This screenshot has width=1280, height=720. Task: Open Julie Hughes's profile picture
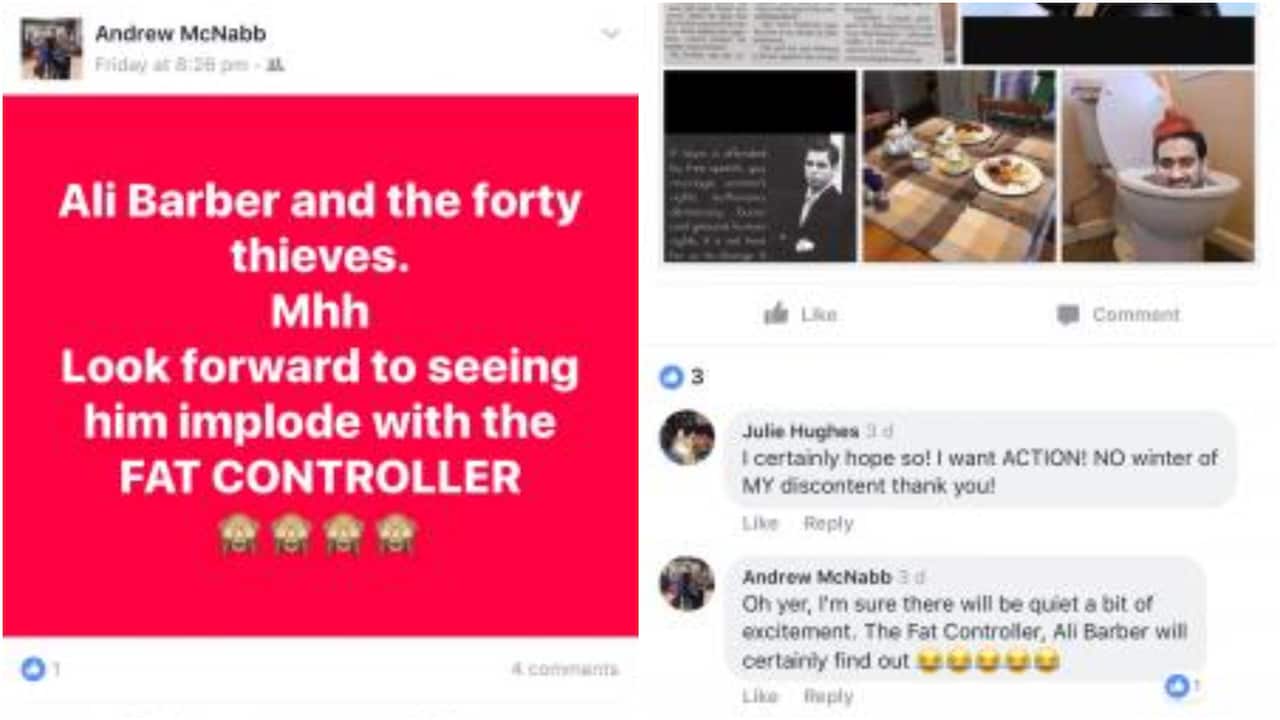point(687,437)
